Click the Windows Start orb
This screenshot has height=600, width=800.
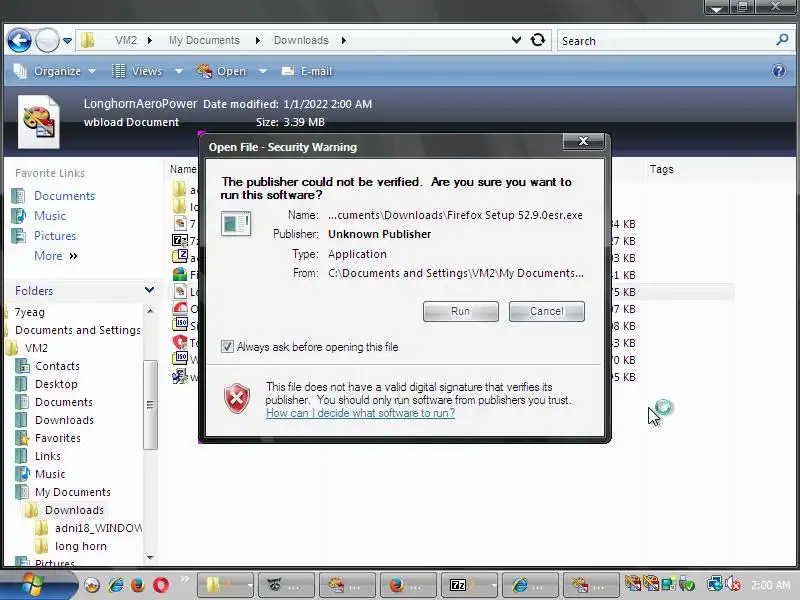tap(32, 585)
